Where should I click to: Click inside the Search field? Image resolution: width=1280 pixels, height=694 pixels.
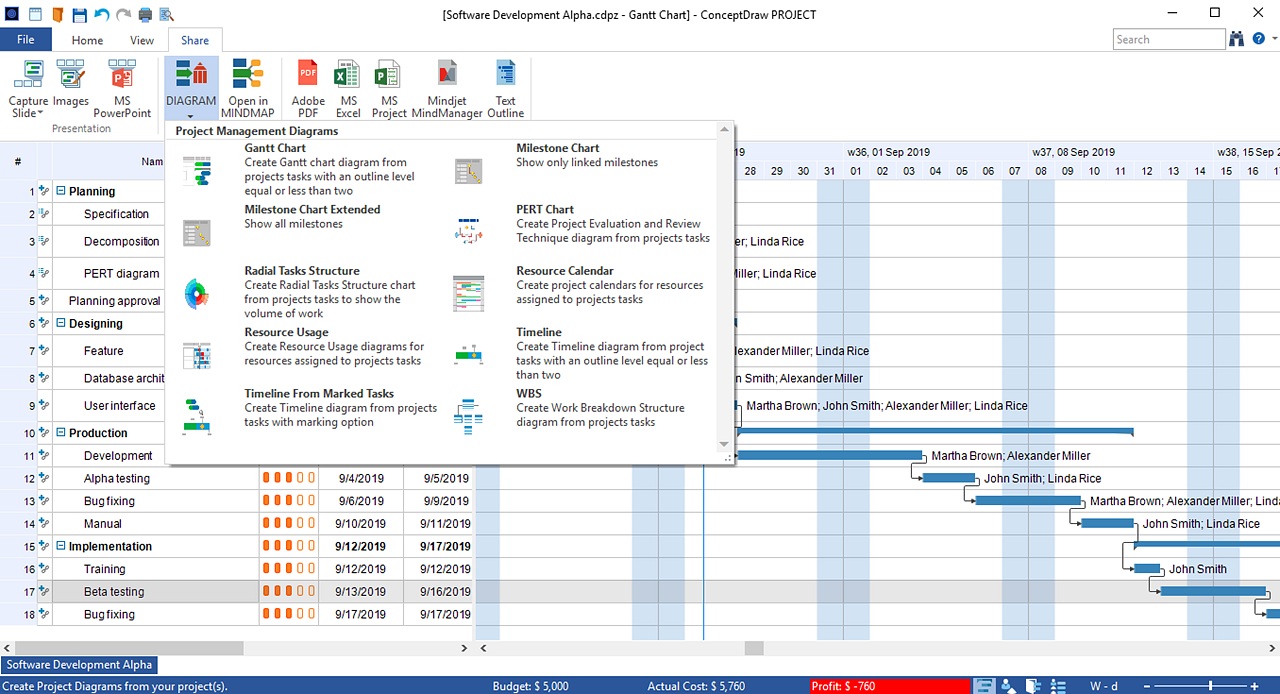(x=1169, y=39)
